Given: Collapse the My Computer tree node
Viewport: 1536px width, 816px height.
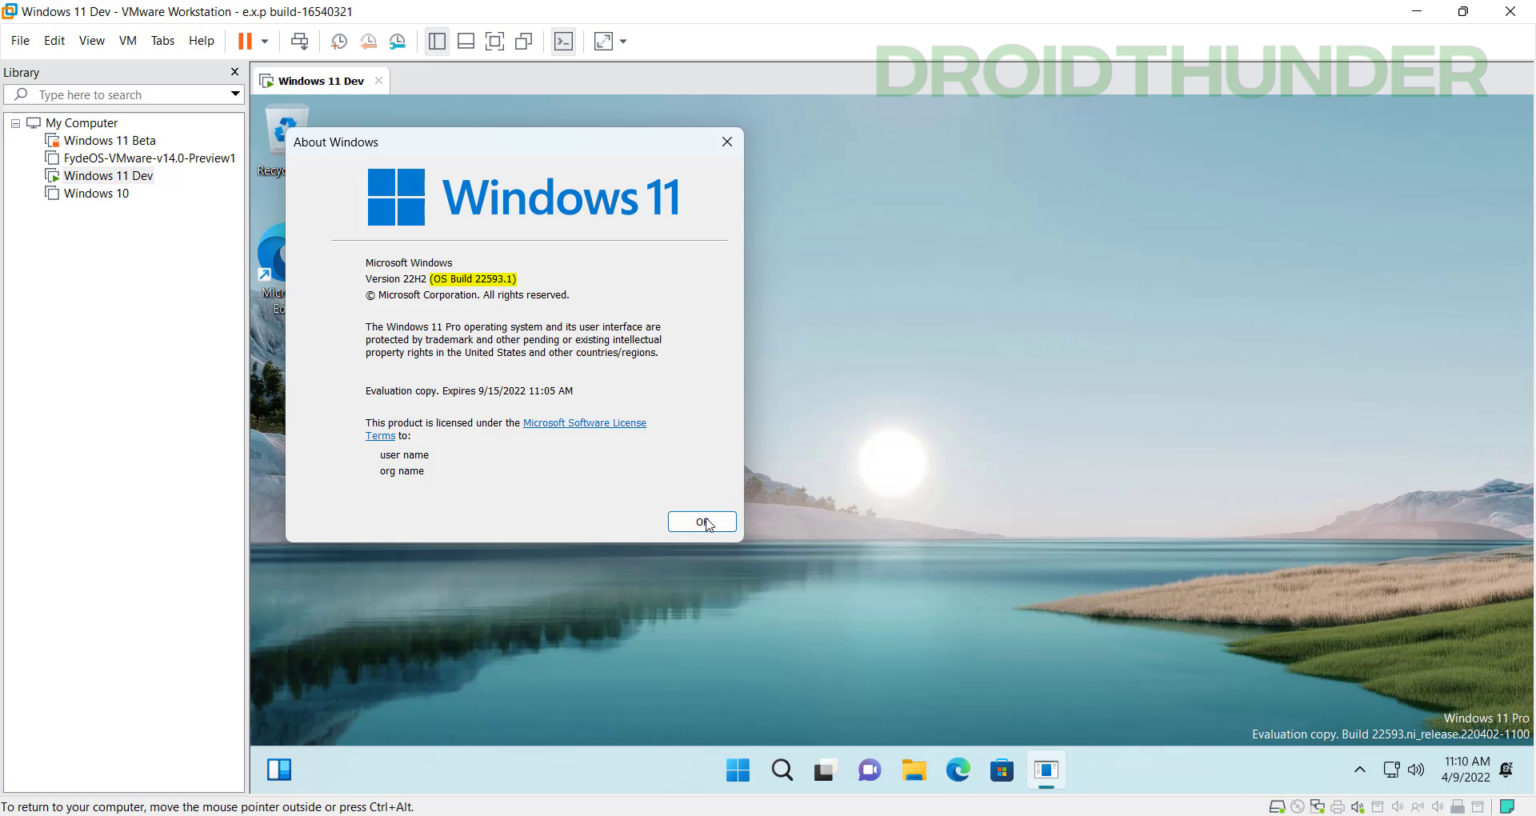Looking at the screenshot, I should 15,122.
